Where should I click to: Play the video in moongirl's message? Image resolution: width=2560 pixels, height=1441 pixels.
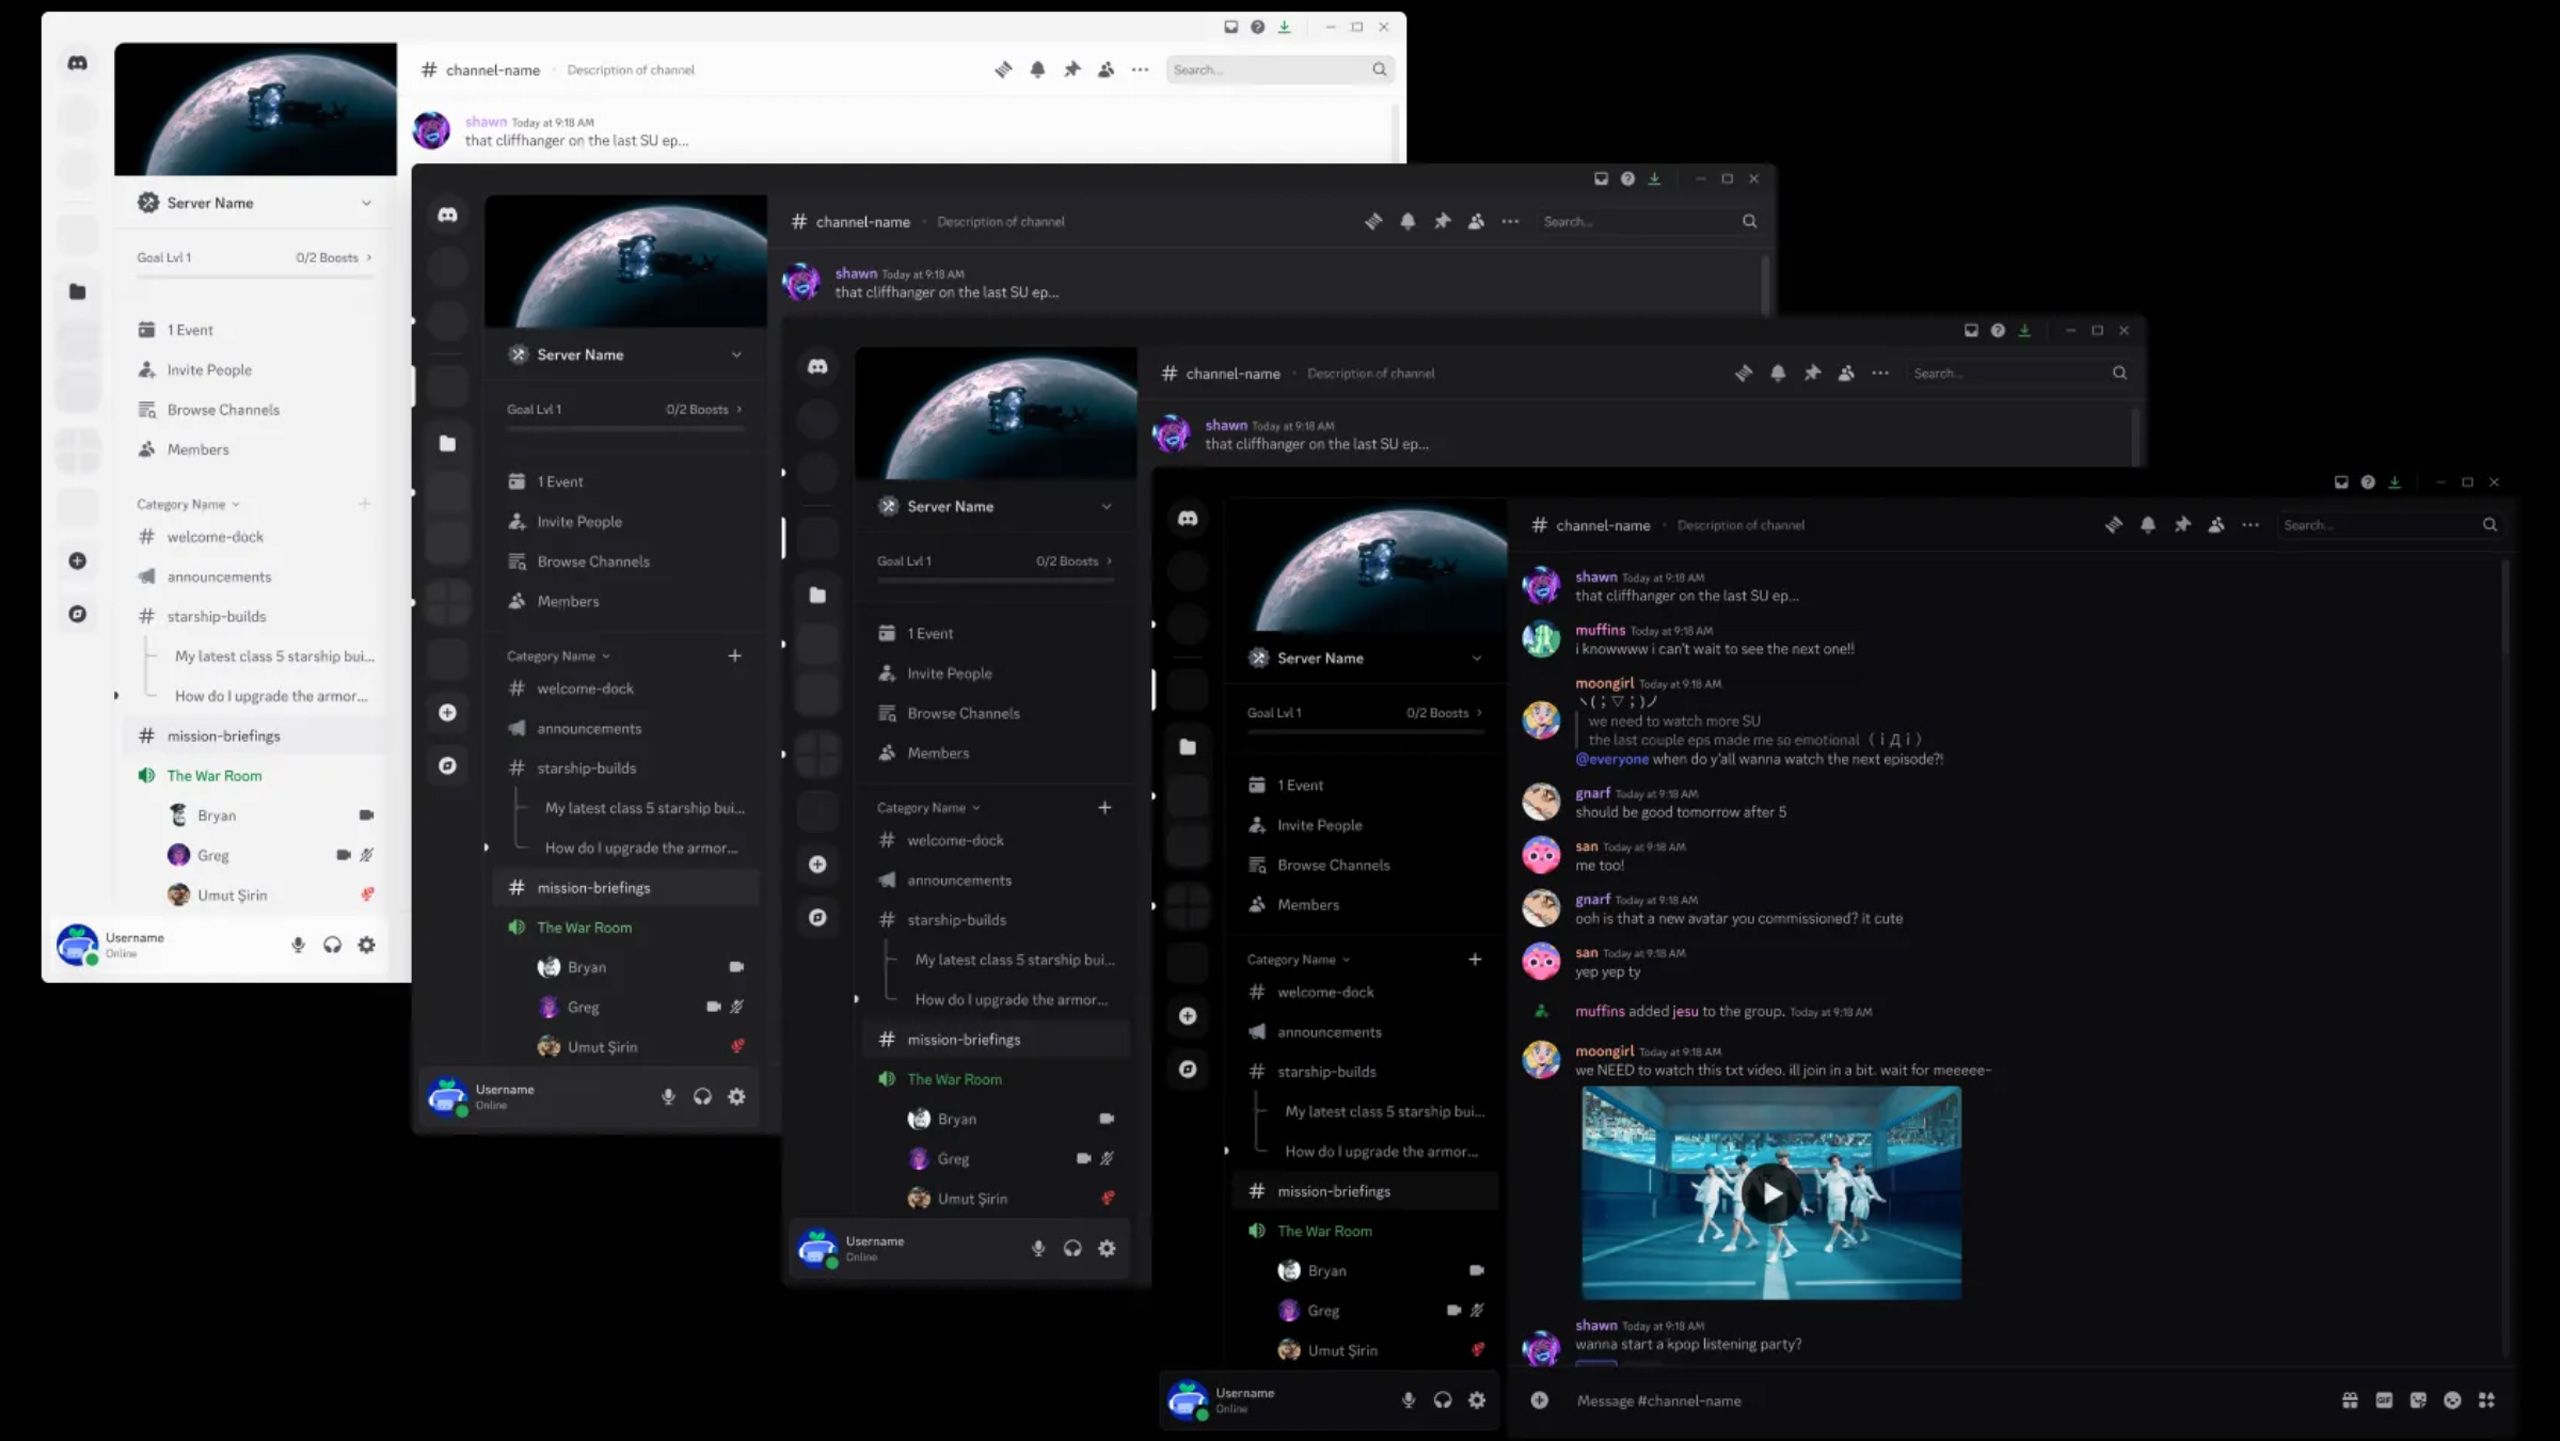(1772, 1192)
